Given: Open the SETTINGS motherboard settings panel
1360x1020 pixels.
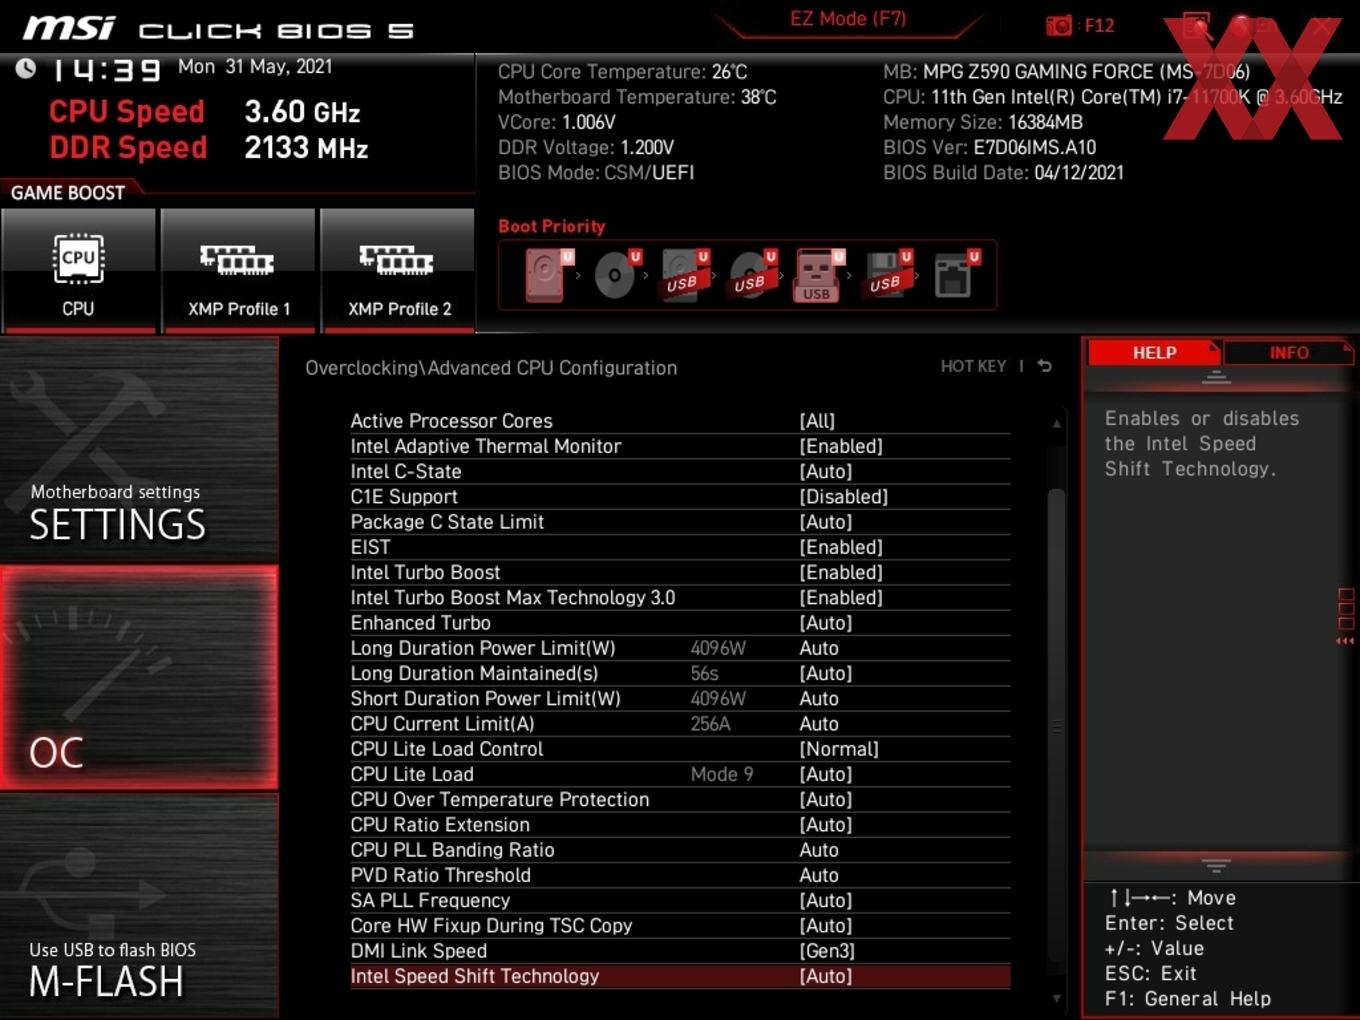Looking at the screenshot, I should [139, 450].
